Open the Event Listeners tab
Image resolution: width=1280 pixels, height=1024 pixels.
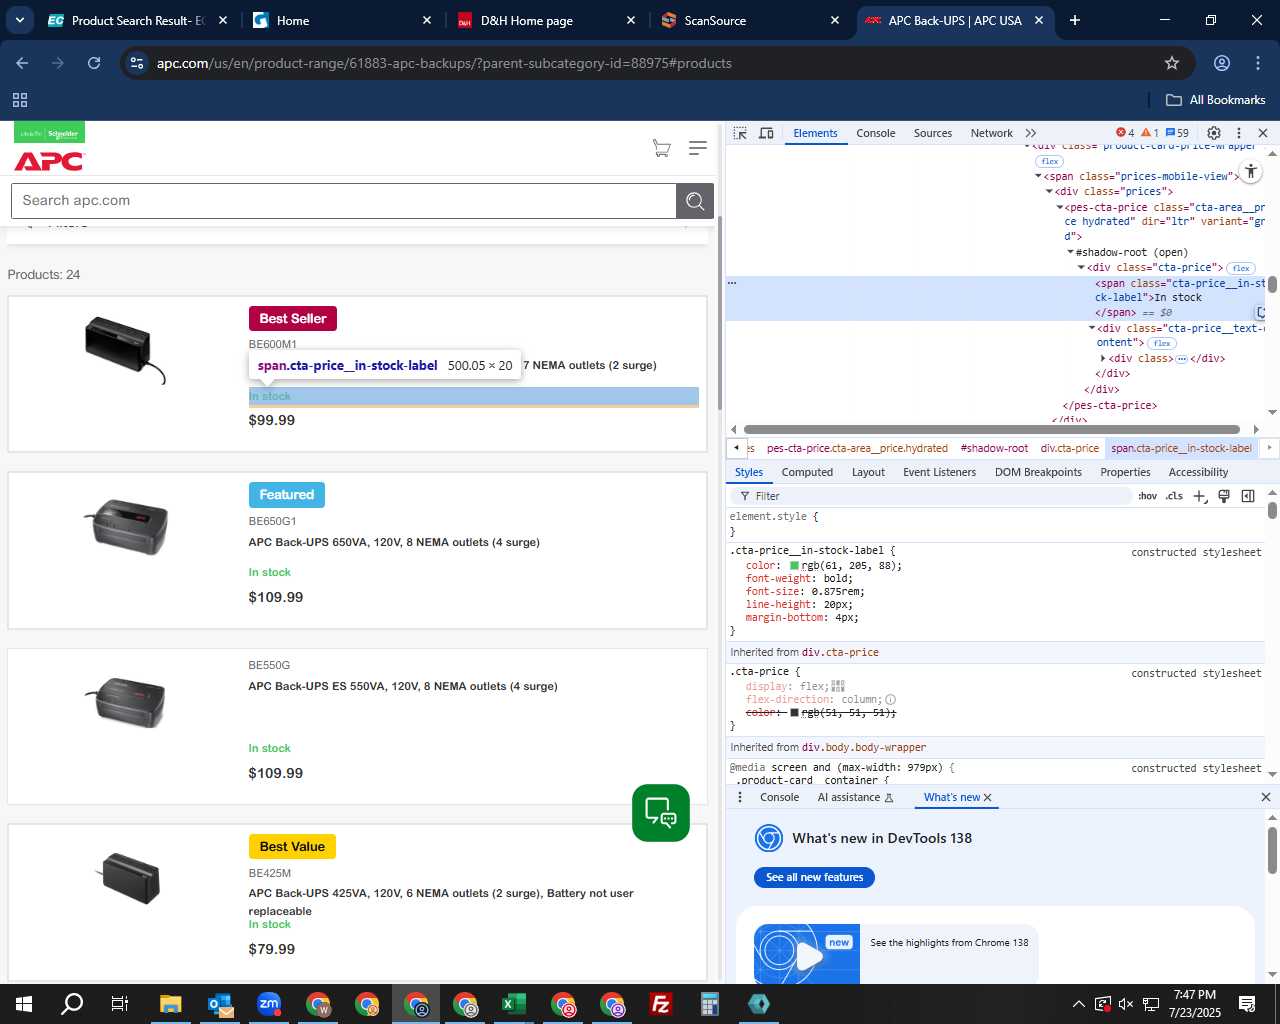click(939, 472)
